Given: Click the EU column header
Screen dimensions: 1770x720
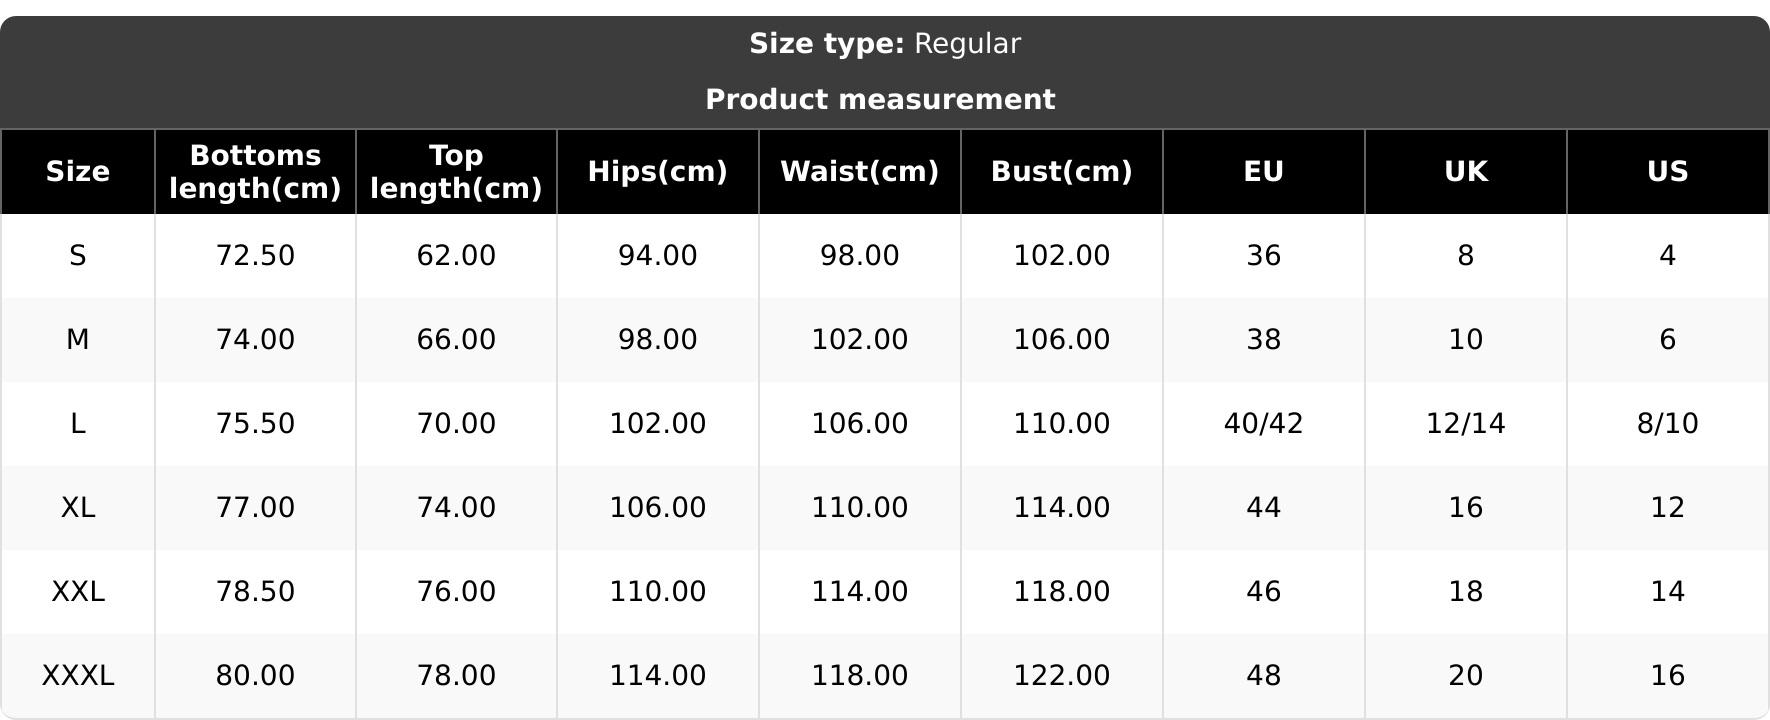Looking at the screenshot, I should pos(1263,172).
